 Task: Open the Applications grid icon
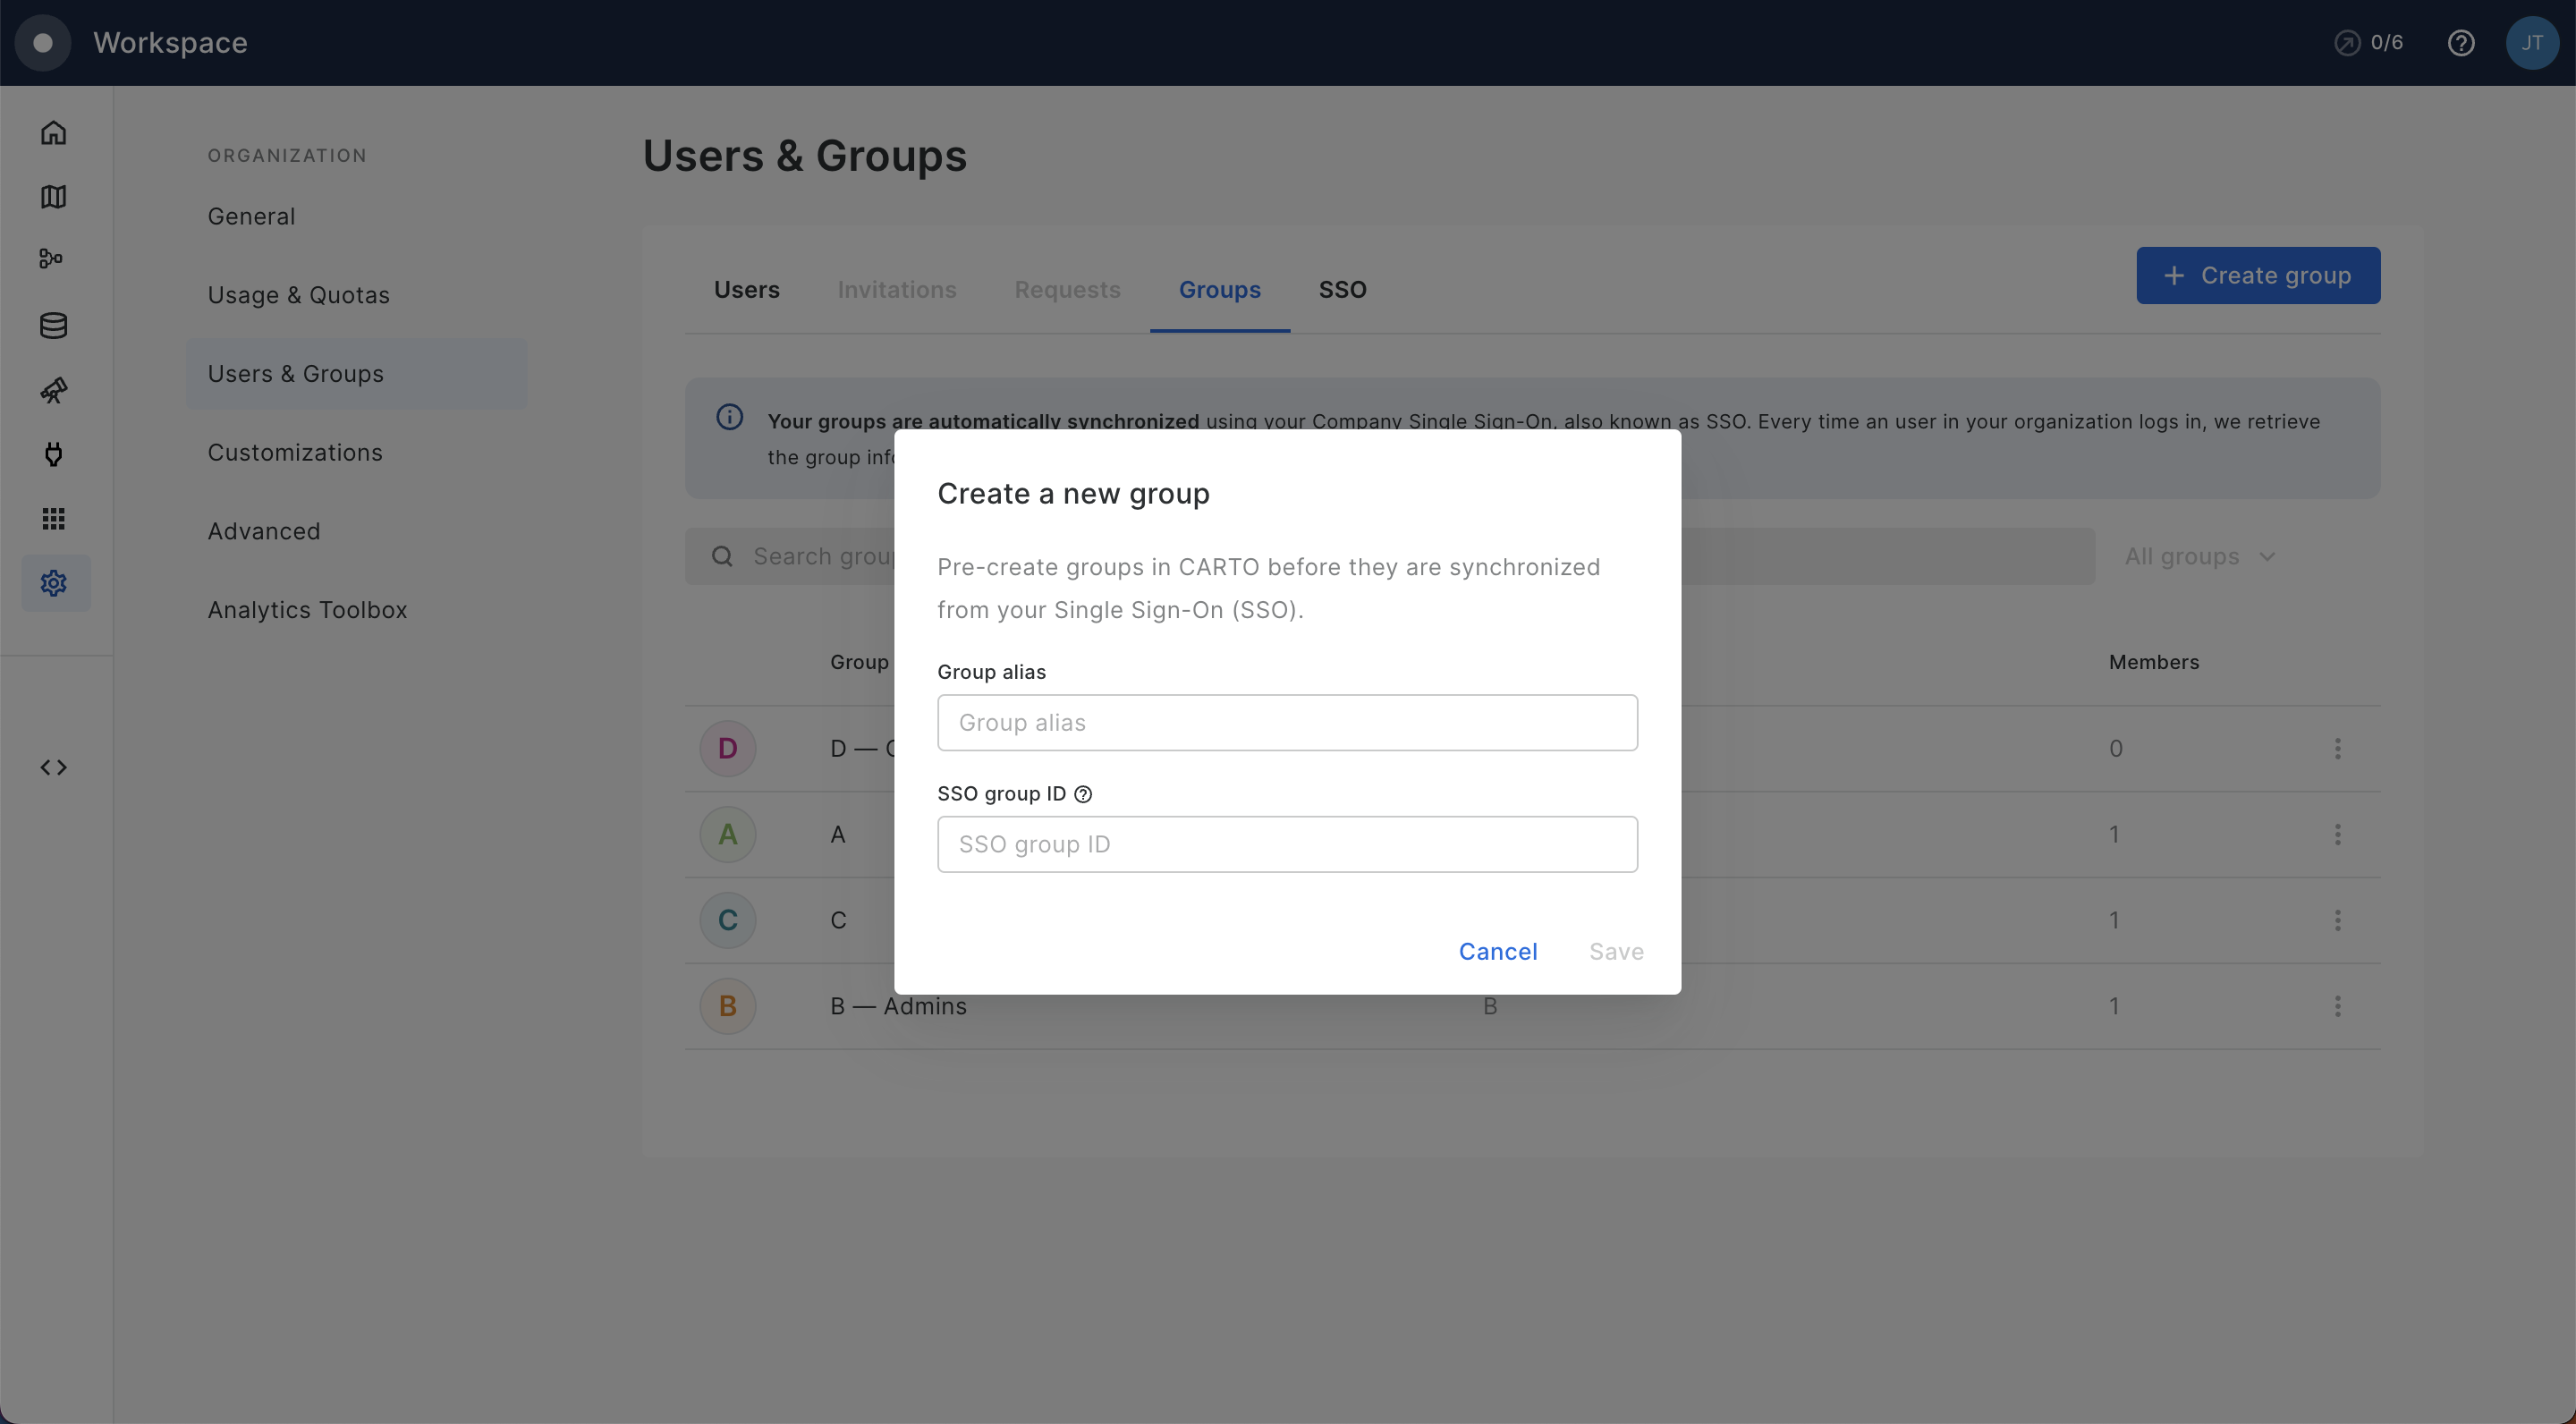click(x=54, y=519)
